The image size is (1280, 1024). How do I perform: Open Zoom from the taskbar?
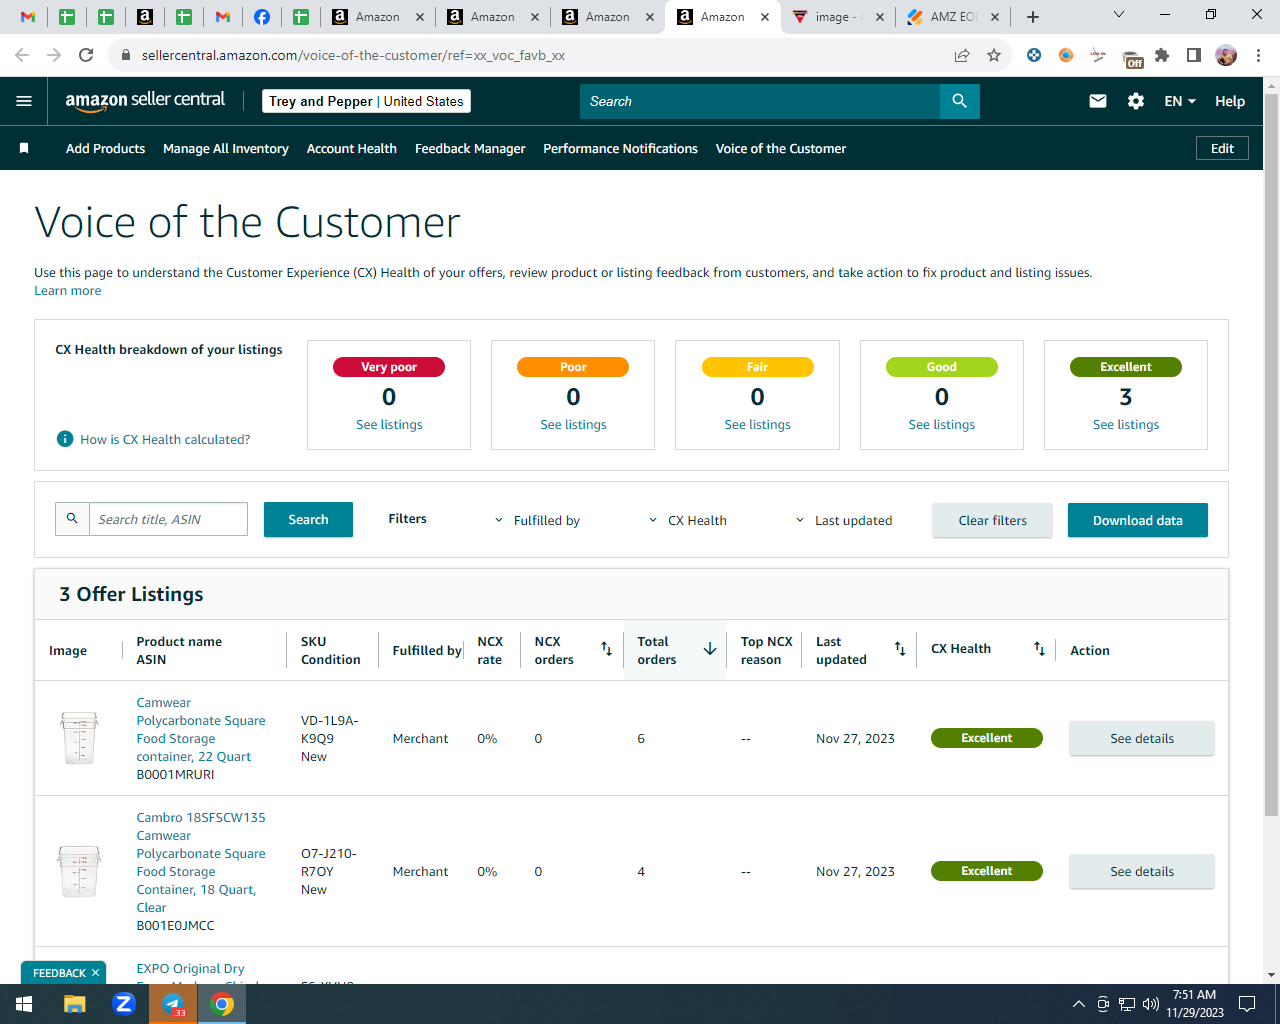tap(124, 1004)
